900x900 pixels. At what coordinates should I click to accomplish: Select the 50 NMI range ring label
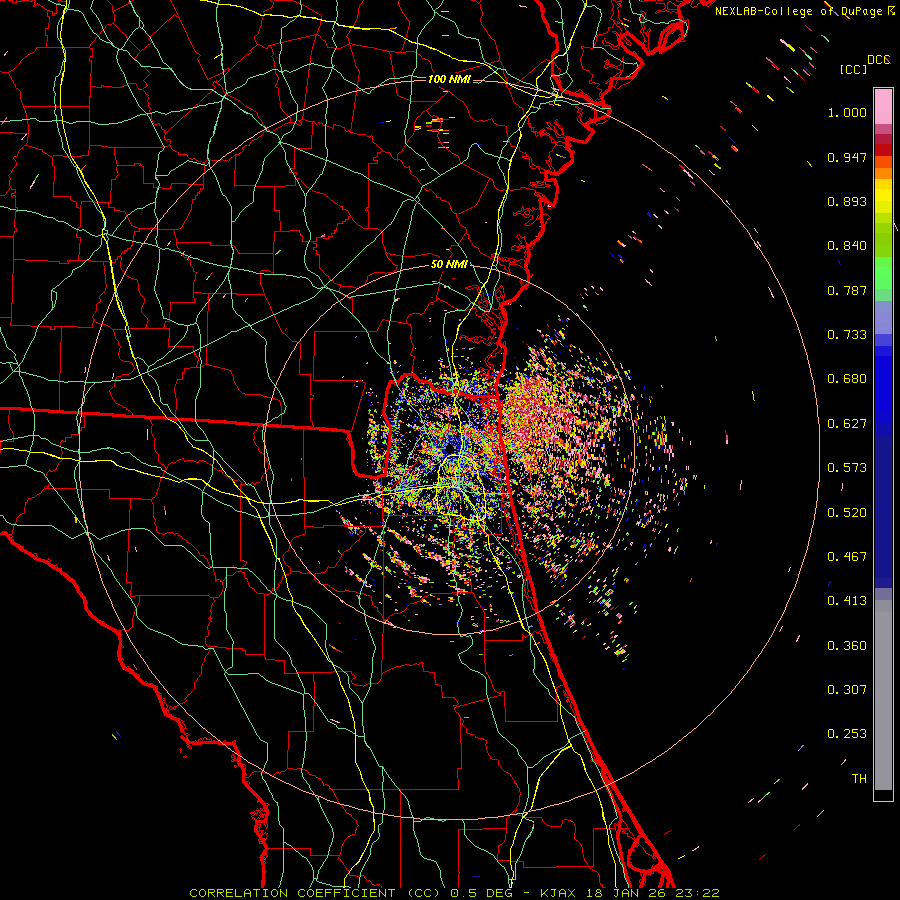[449, 264]
